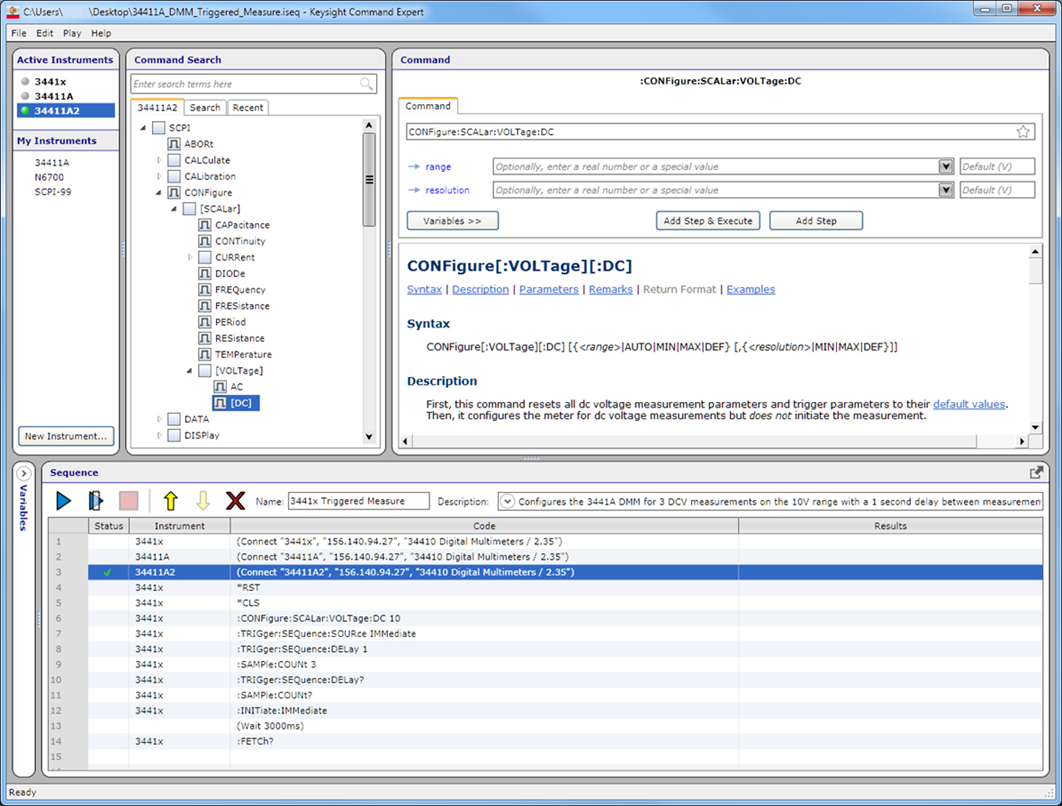
Task: Toggle the CURRent checkbox
Action: pos(205,257)
